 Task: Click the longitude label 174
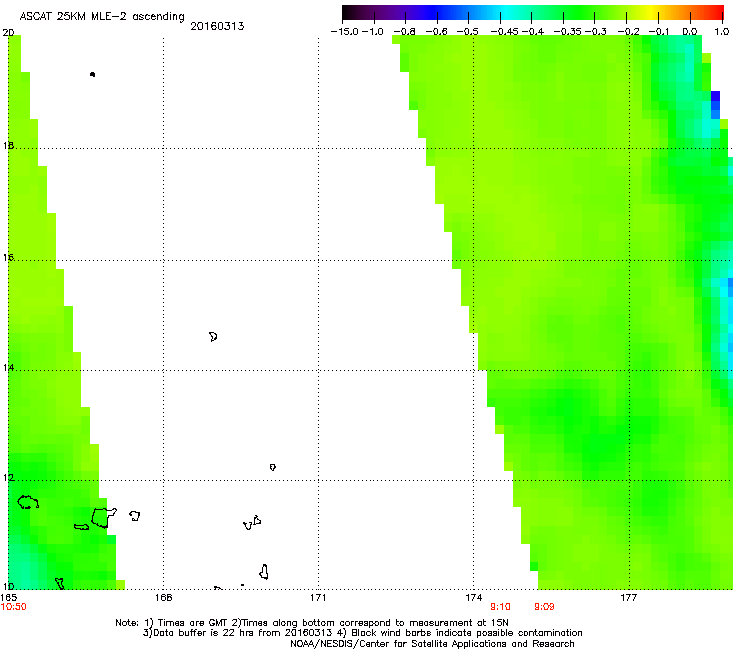(x=473, y=598)
